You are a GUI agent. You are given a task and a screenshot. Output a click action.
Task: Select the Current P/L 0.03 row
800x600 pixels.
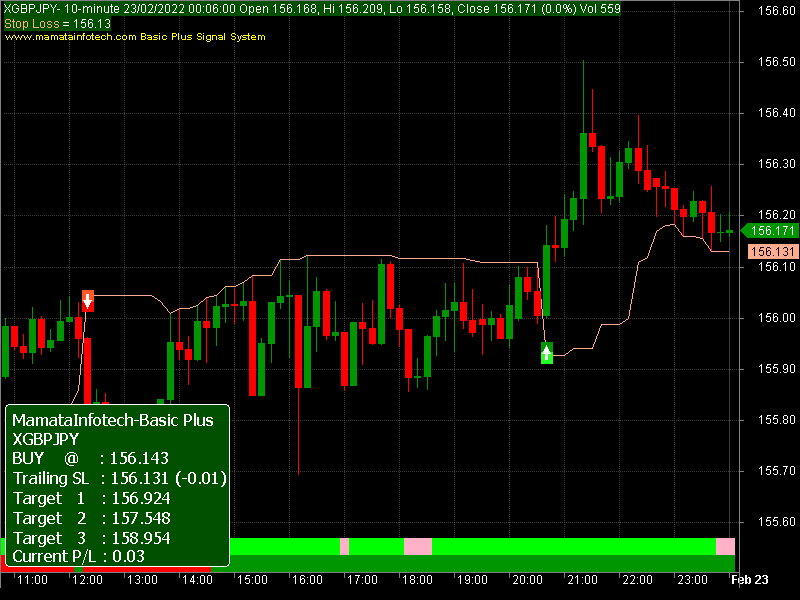pos(79,556)
